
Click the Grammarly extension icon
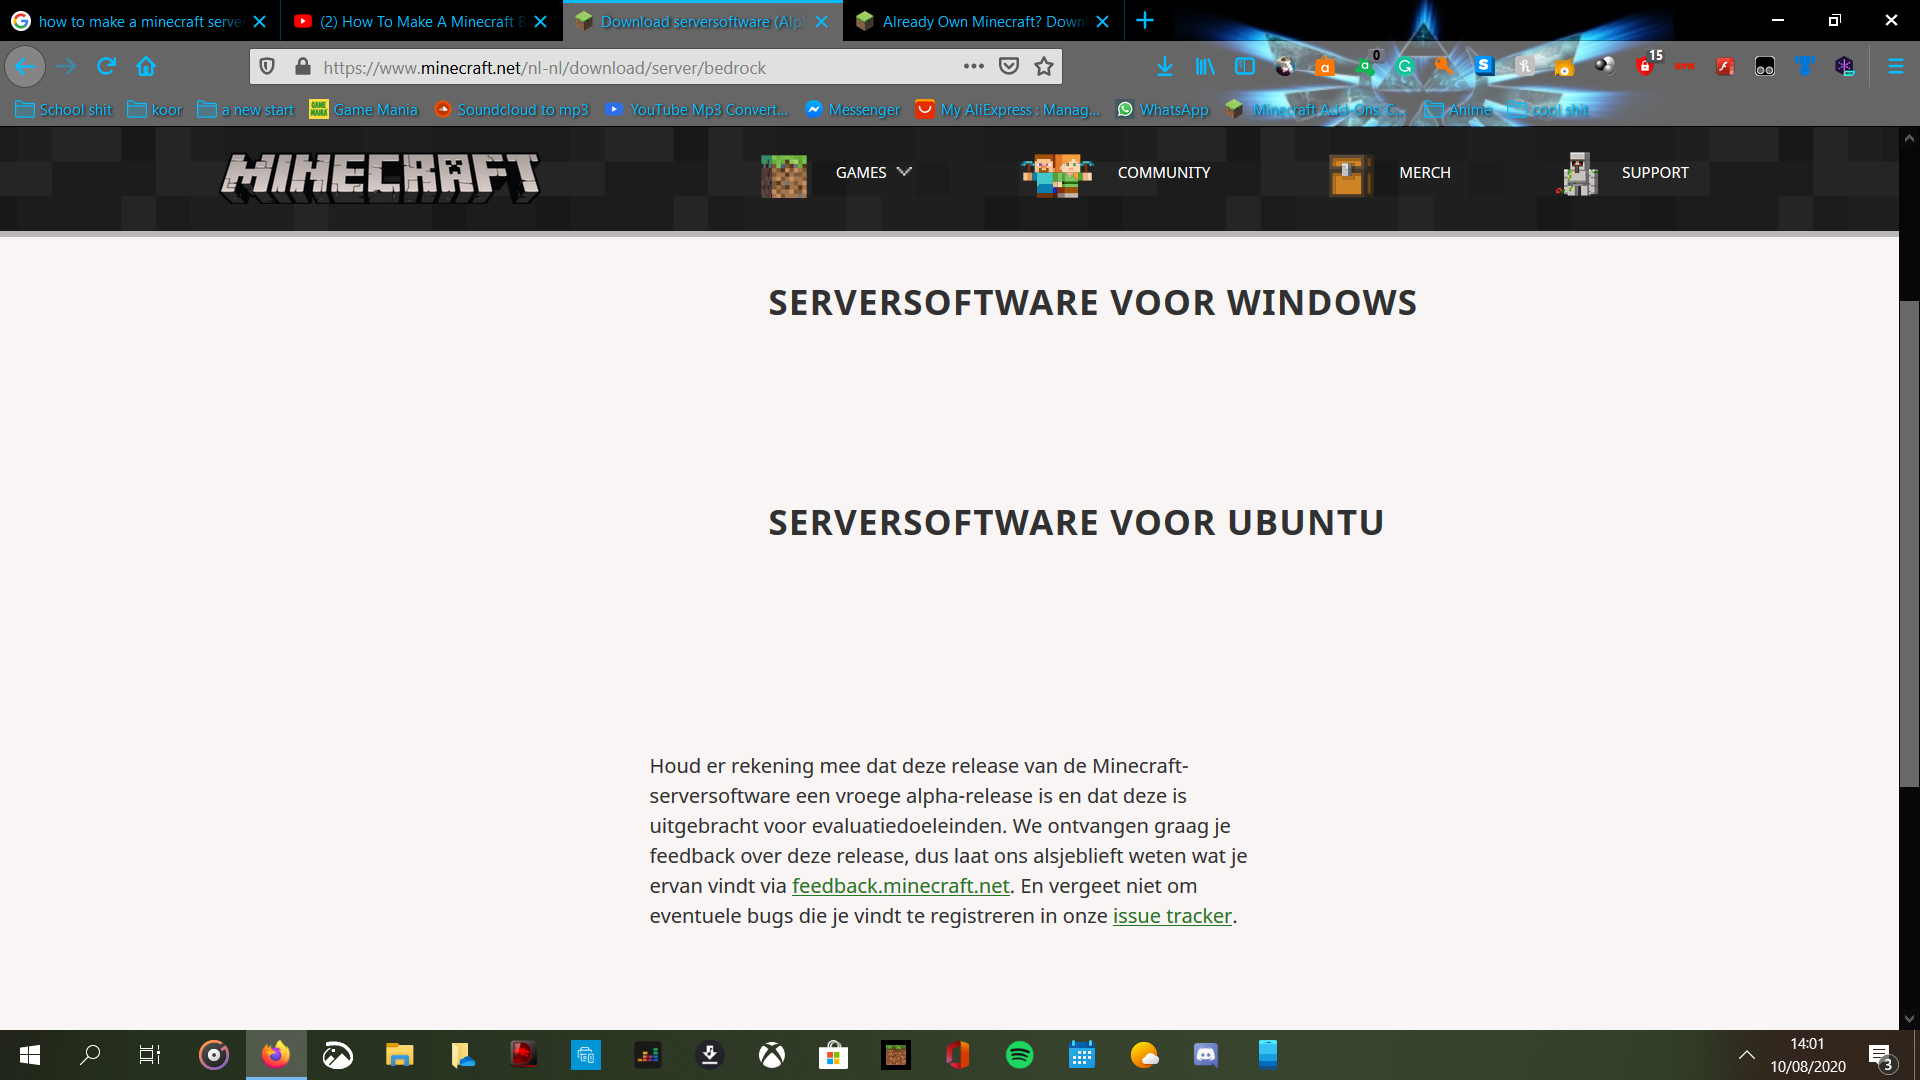tap(1405, 66)
